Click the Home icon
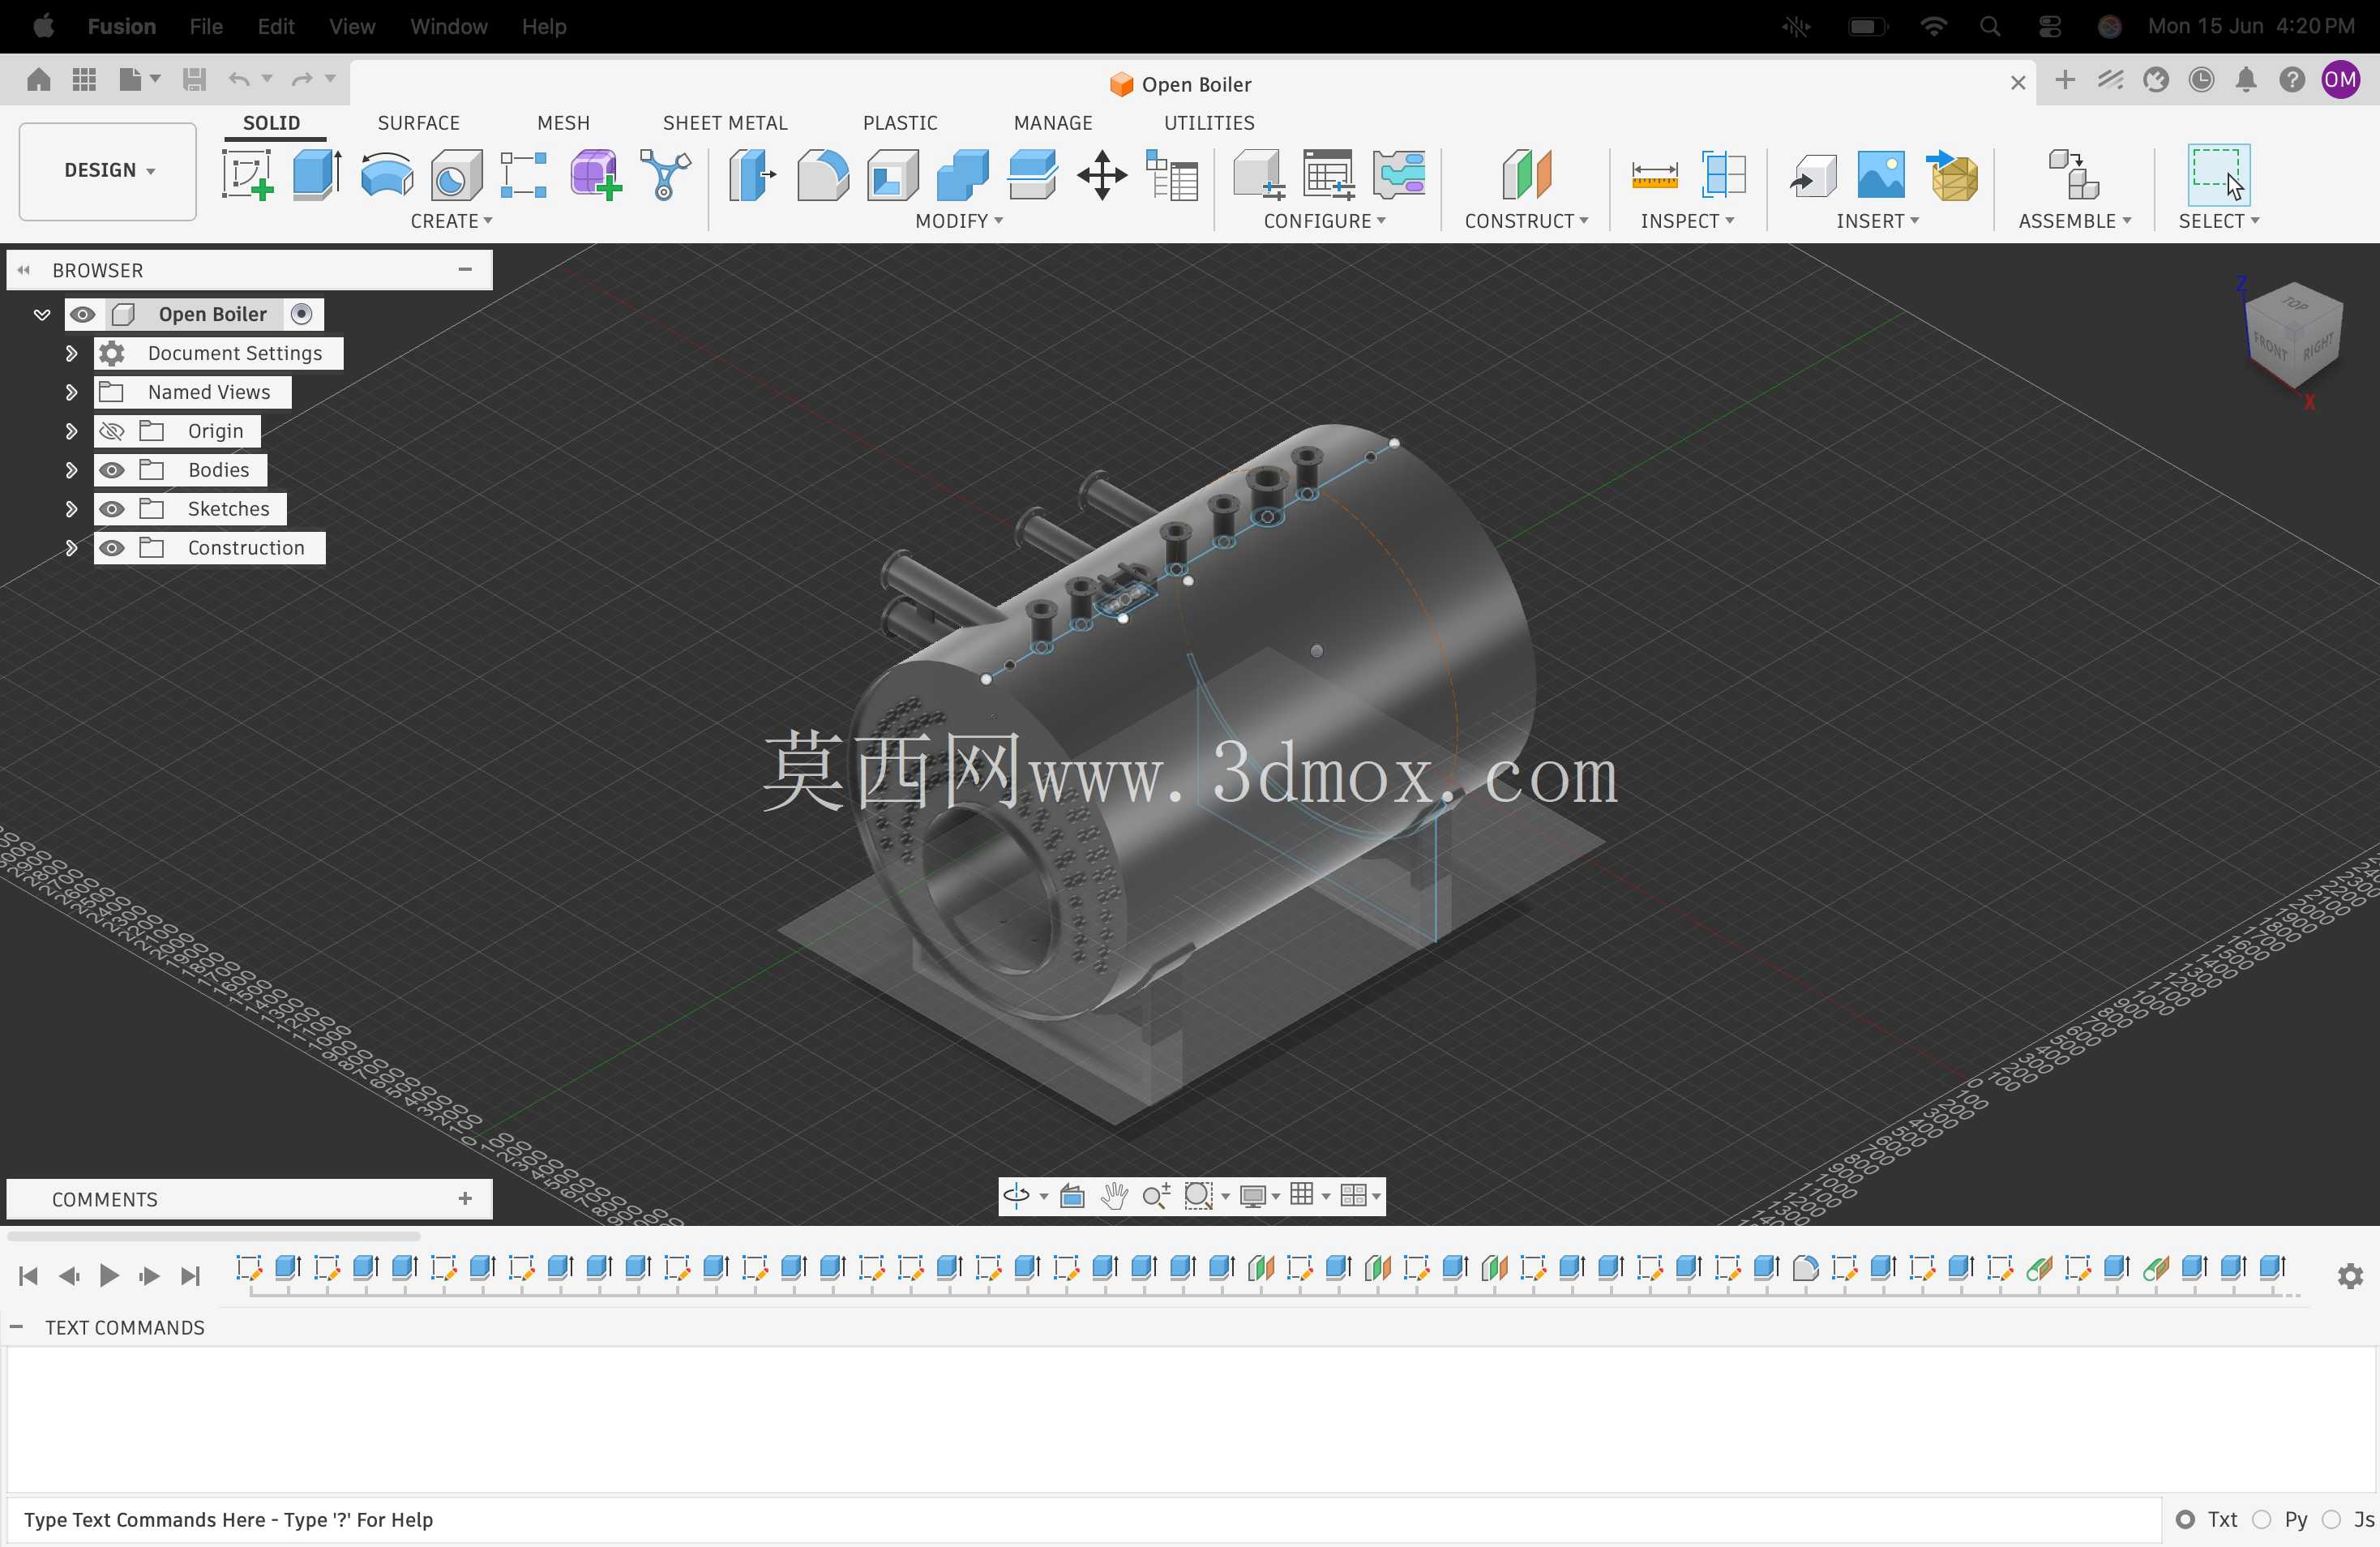This screenshot has width=2380, height=1547. 39,79
